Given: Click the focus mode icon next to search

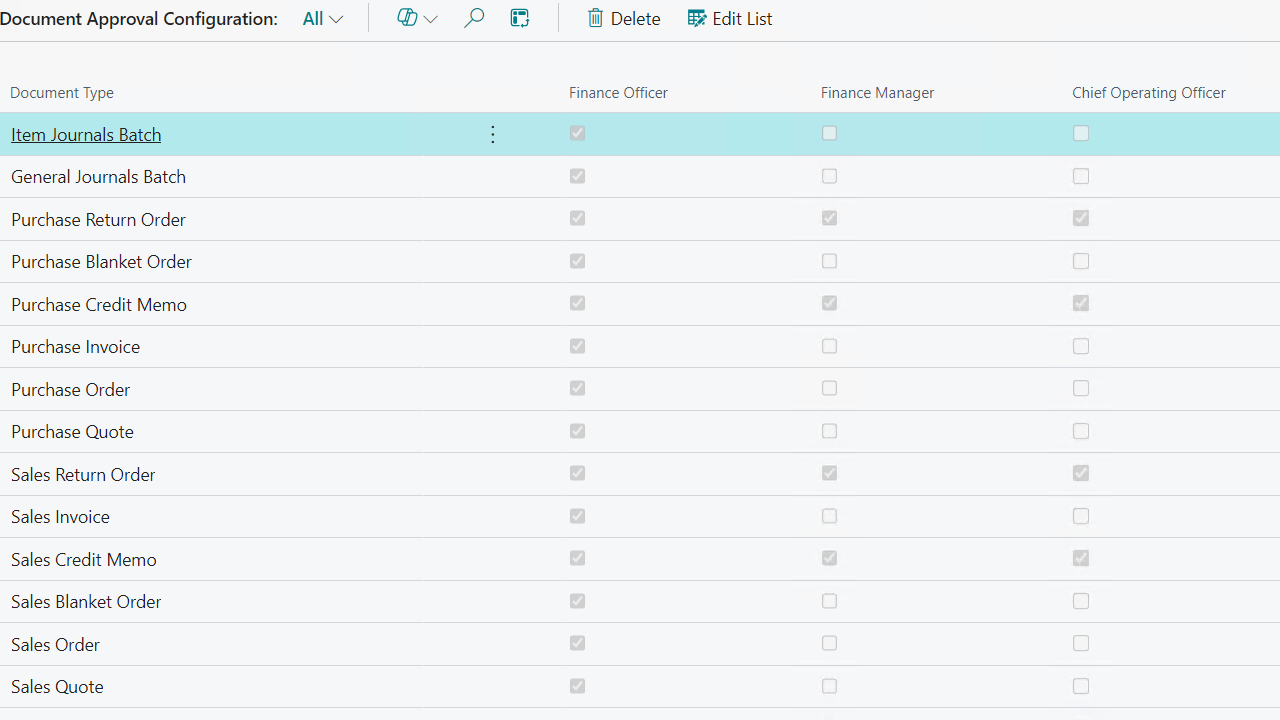Looking at the screenshot, I should pos(519,18).
